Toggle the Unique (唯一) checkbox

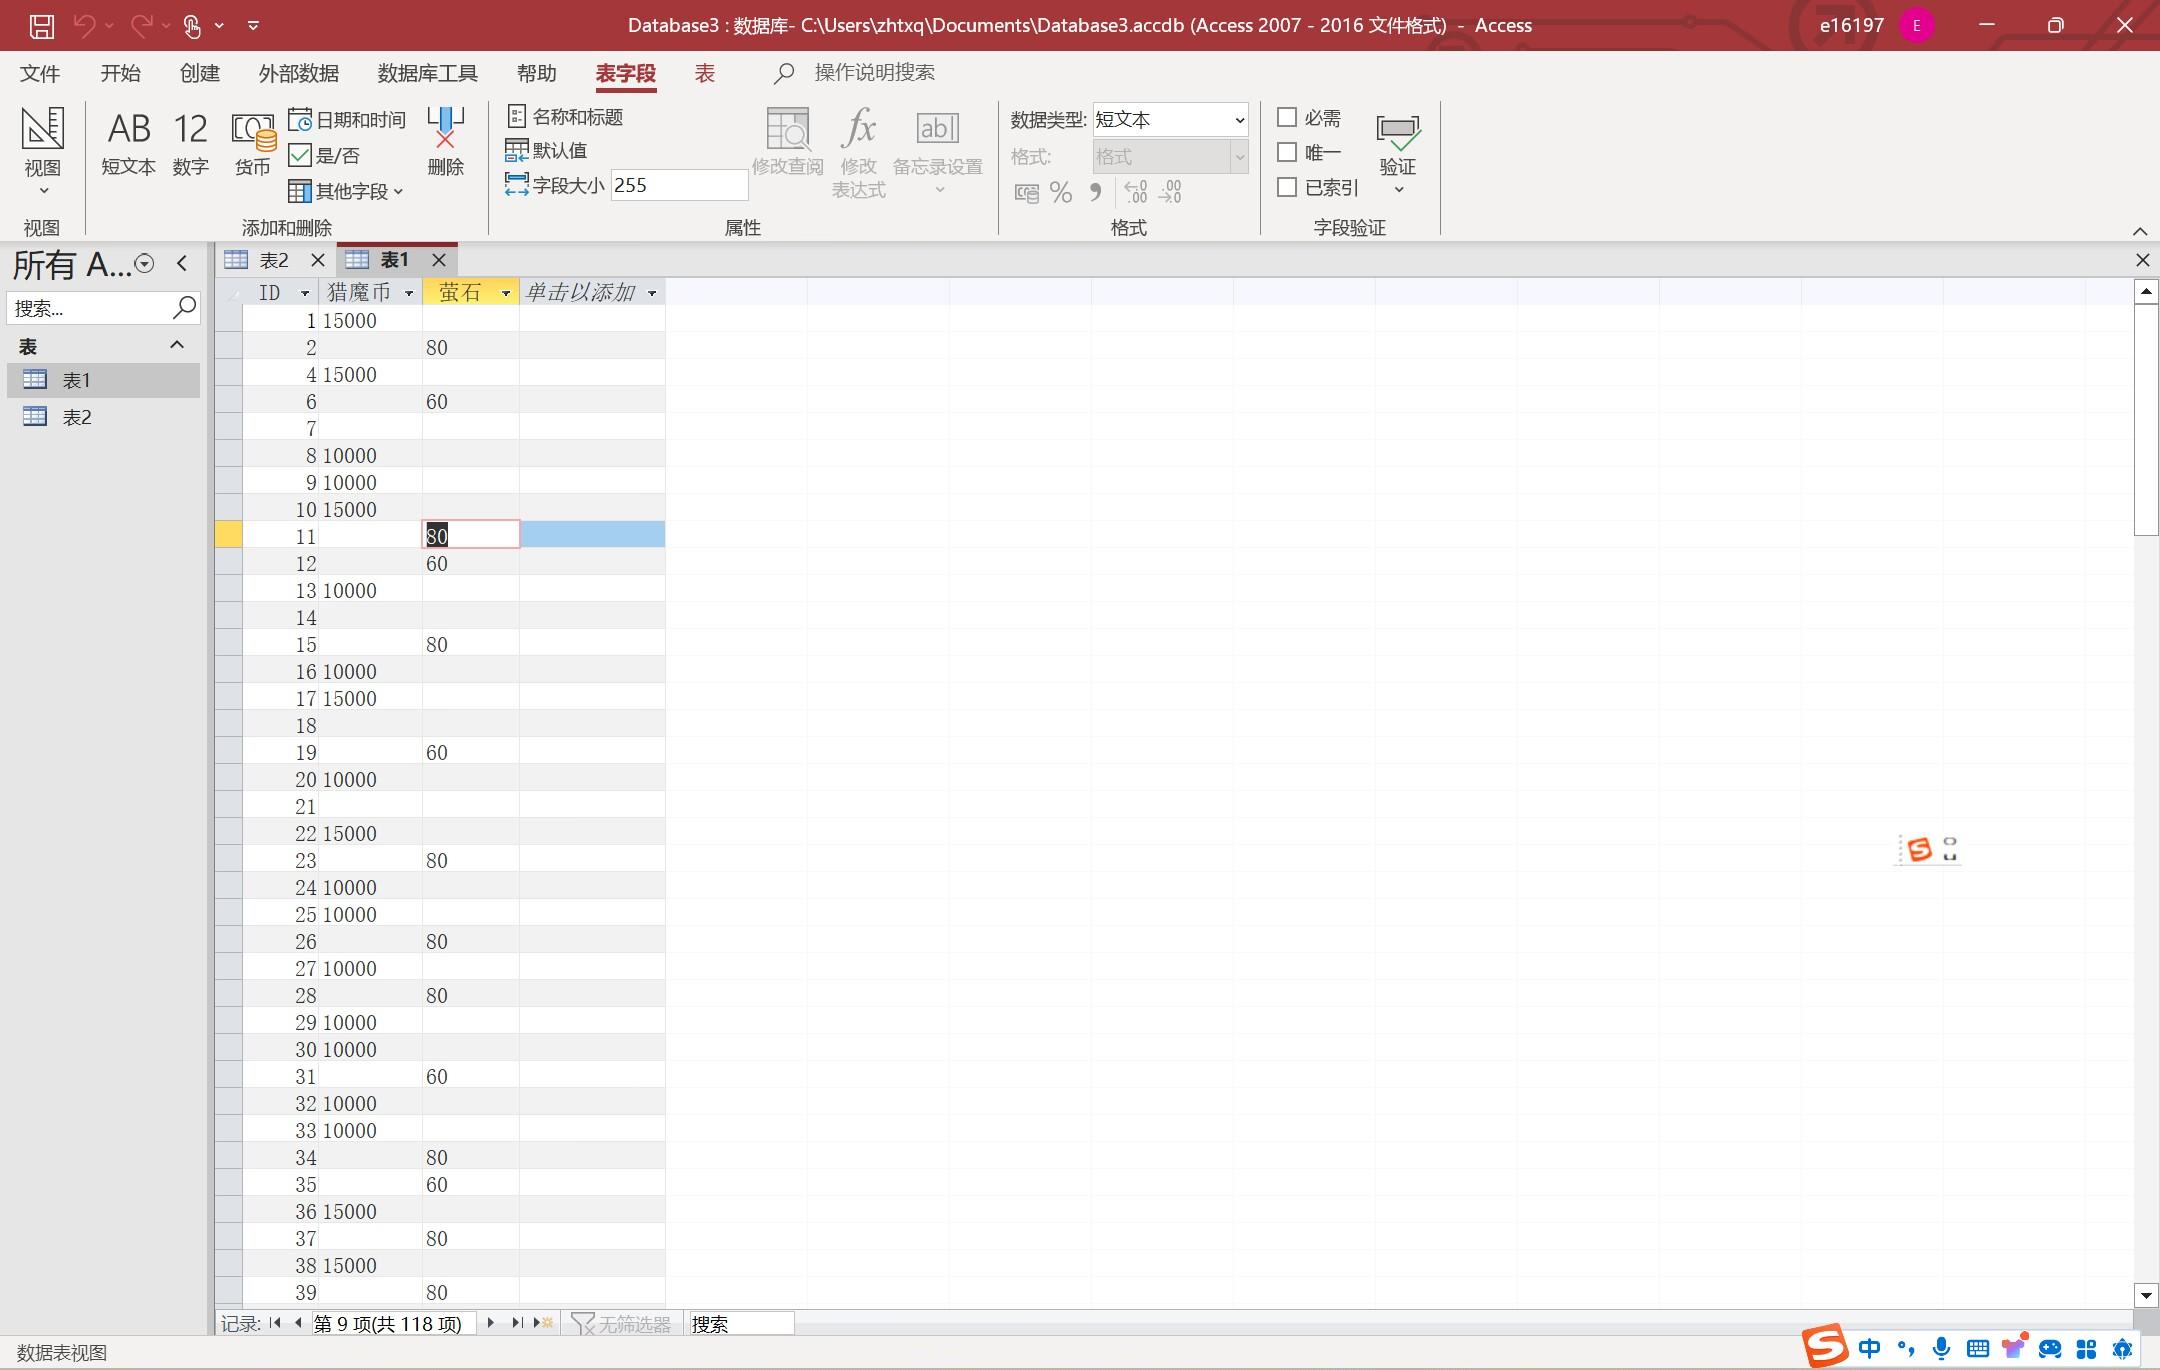tap(1287, 152)
